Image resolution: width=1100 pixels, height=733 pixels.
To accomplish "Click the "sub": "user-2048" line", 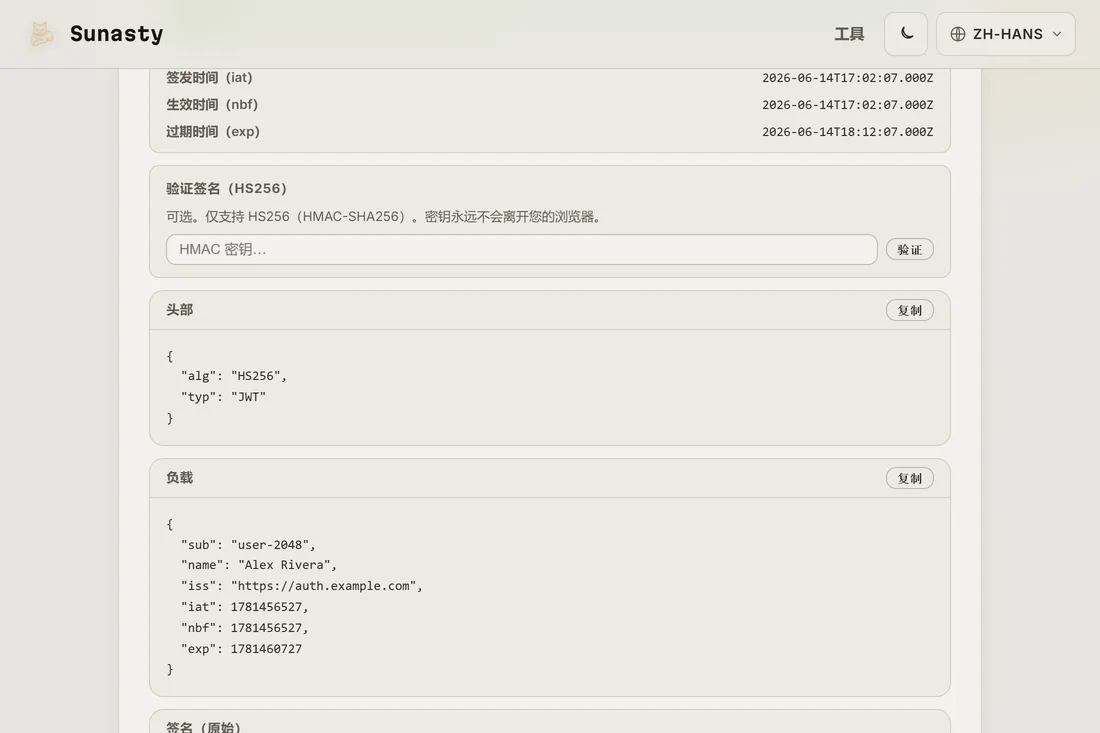I will coord(248,545).
